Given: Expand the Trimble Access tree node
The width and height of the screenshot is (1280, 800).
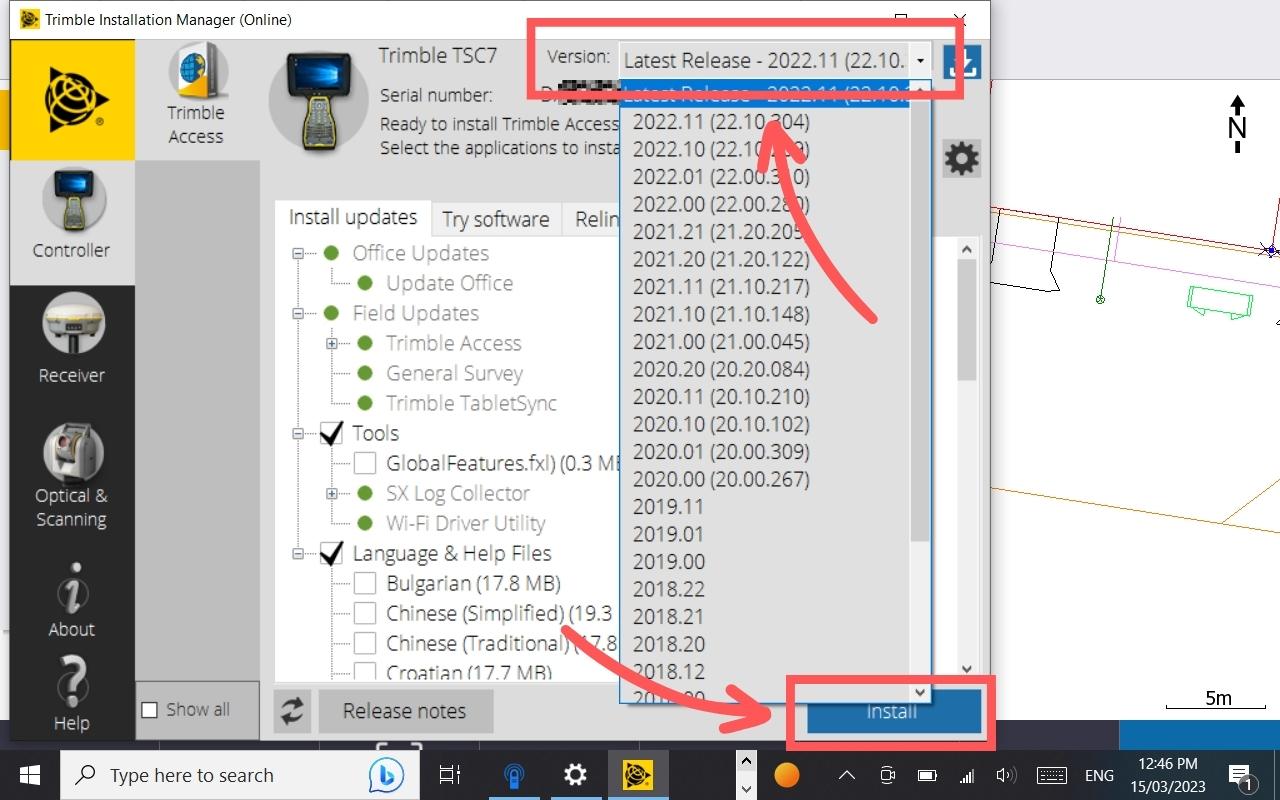Looking at the screenshot, I should [332, 344].
